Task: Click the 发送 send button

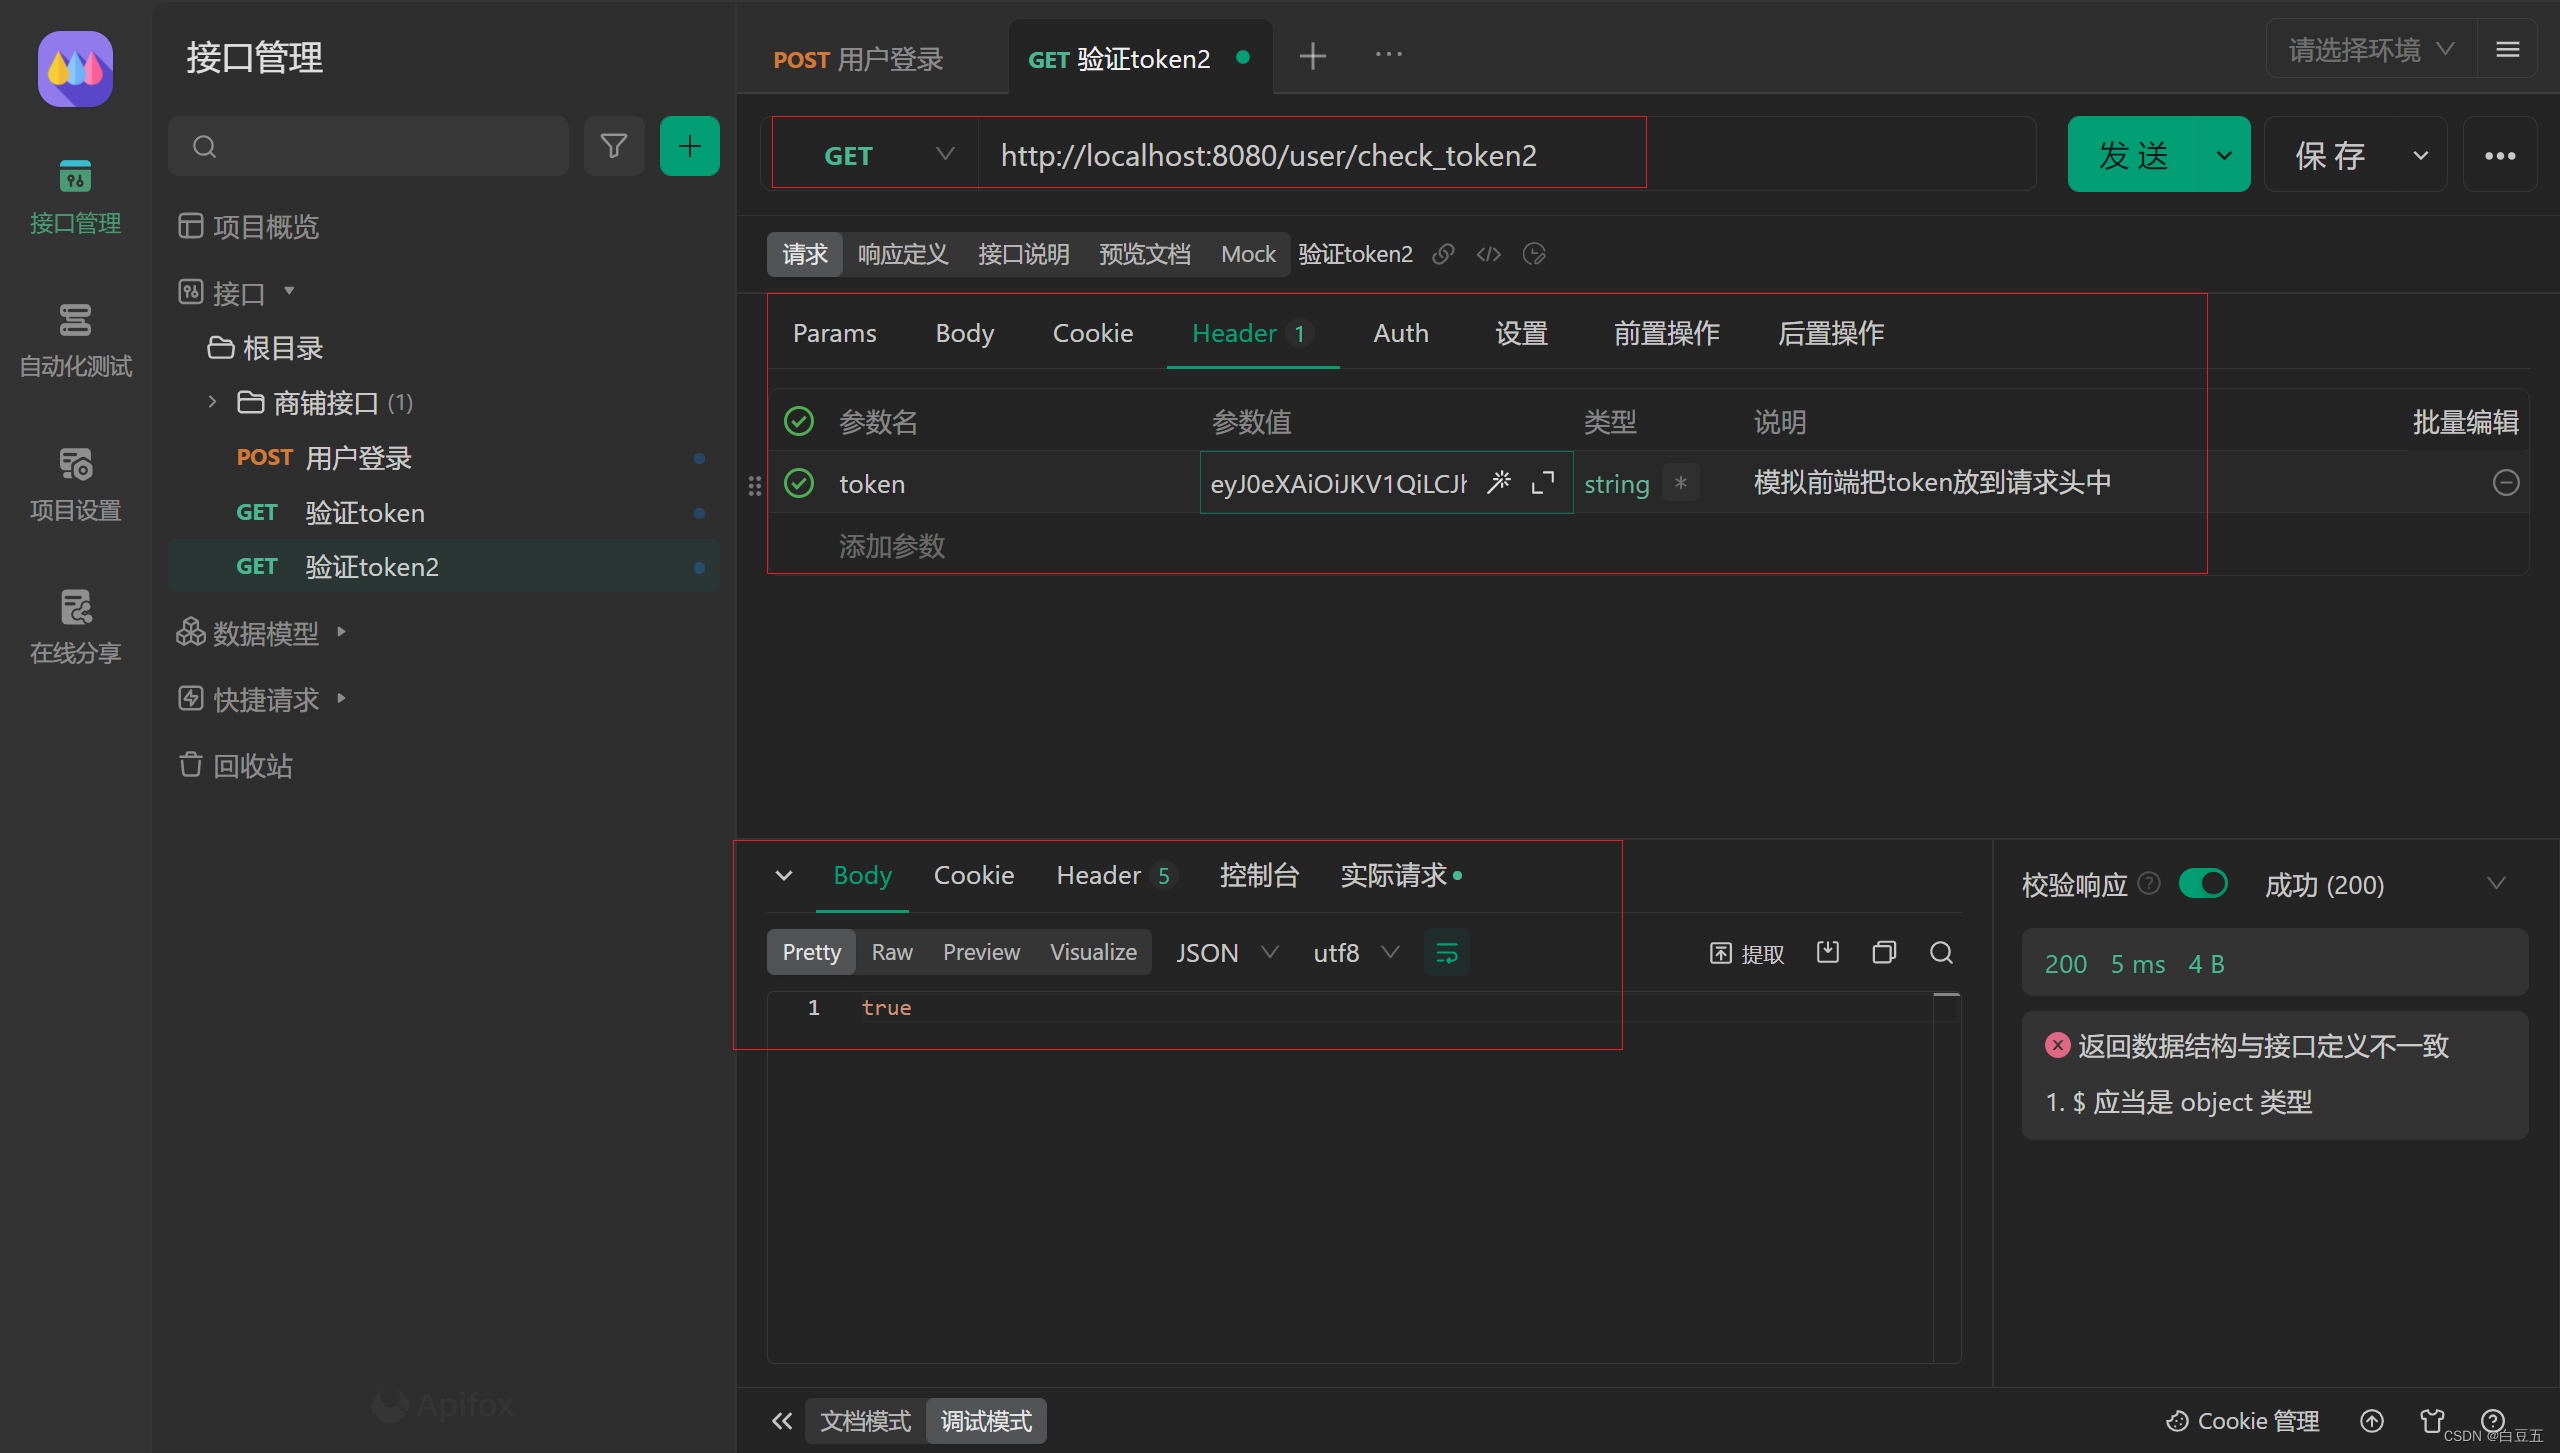Action: (x=2133, y=155)
